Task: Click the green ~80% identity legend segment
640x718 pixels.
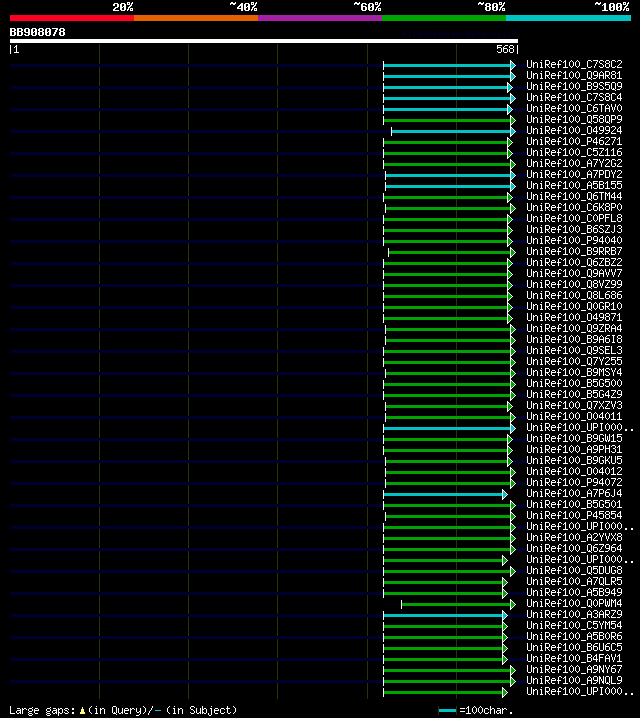Action: tap(444, 18)
